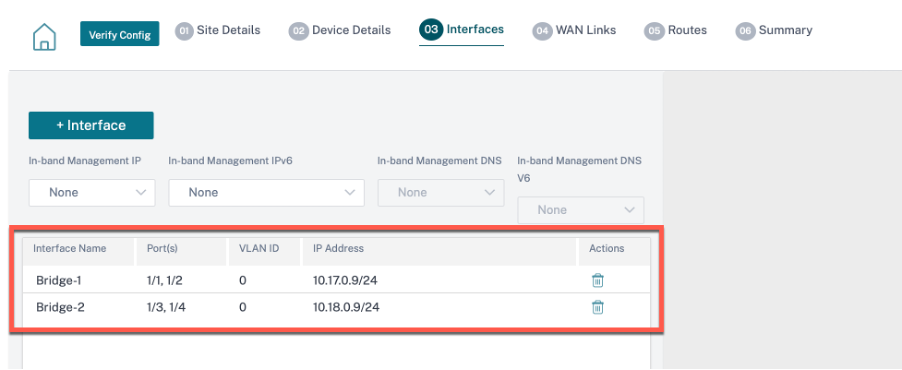The height and width of the screenshot is (370, 902).
Task: Click IP address 10.18.0.9/24
Action: 346,307
